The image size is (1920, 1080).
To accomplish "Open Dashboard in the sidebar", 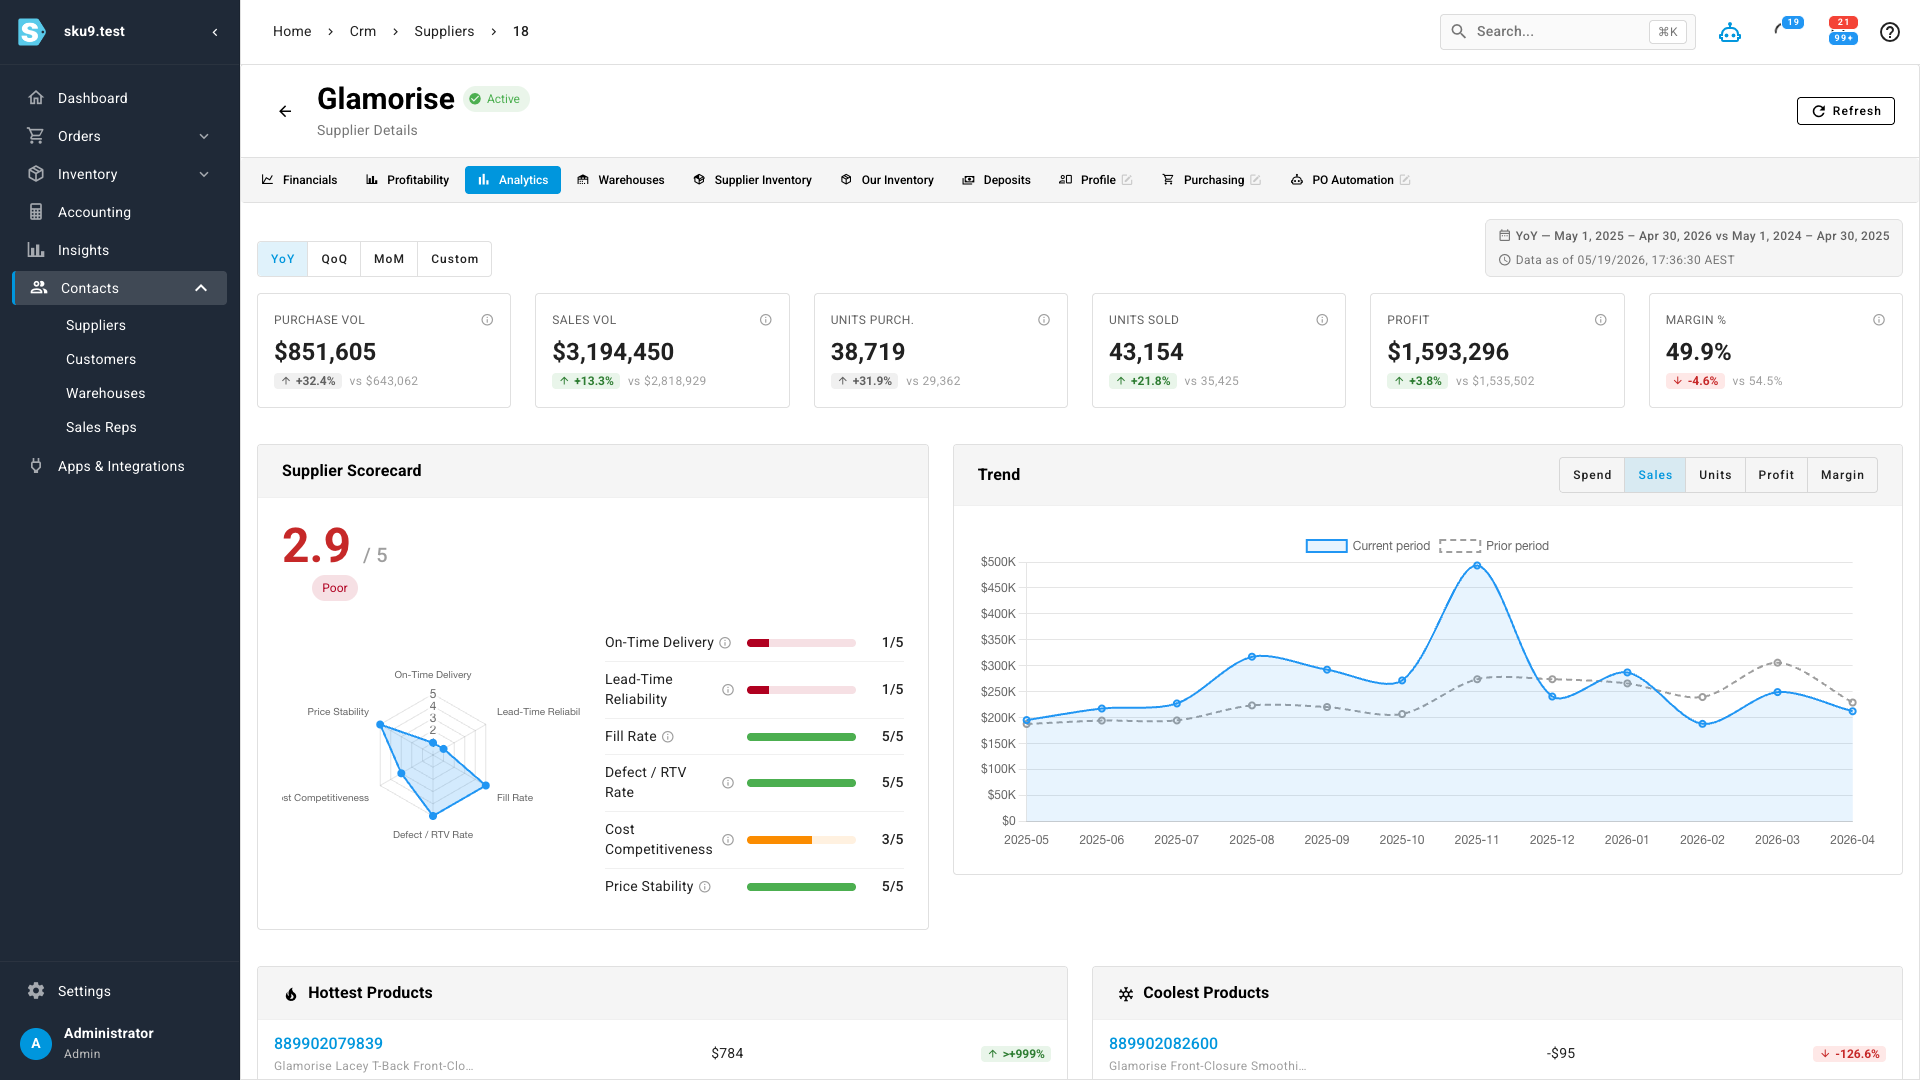I will coord(120,98).
